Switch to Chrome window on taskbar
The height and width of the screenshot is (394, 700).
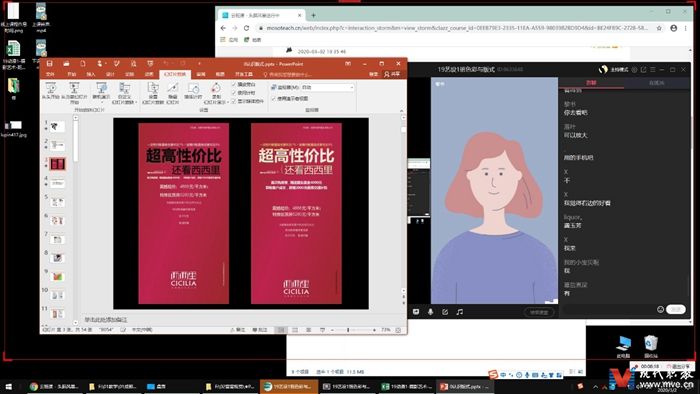(54, 386)
